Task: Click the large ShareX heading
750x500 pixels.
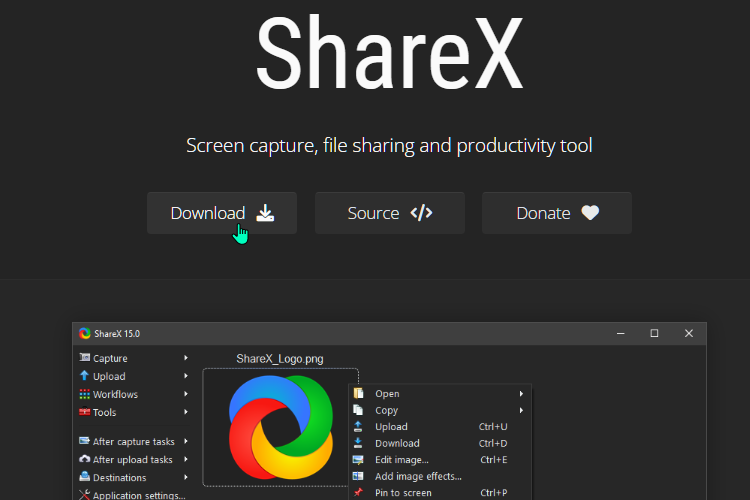Action: (390, 53)
